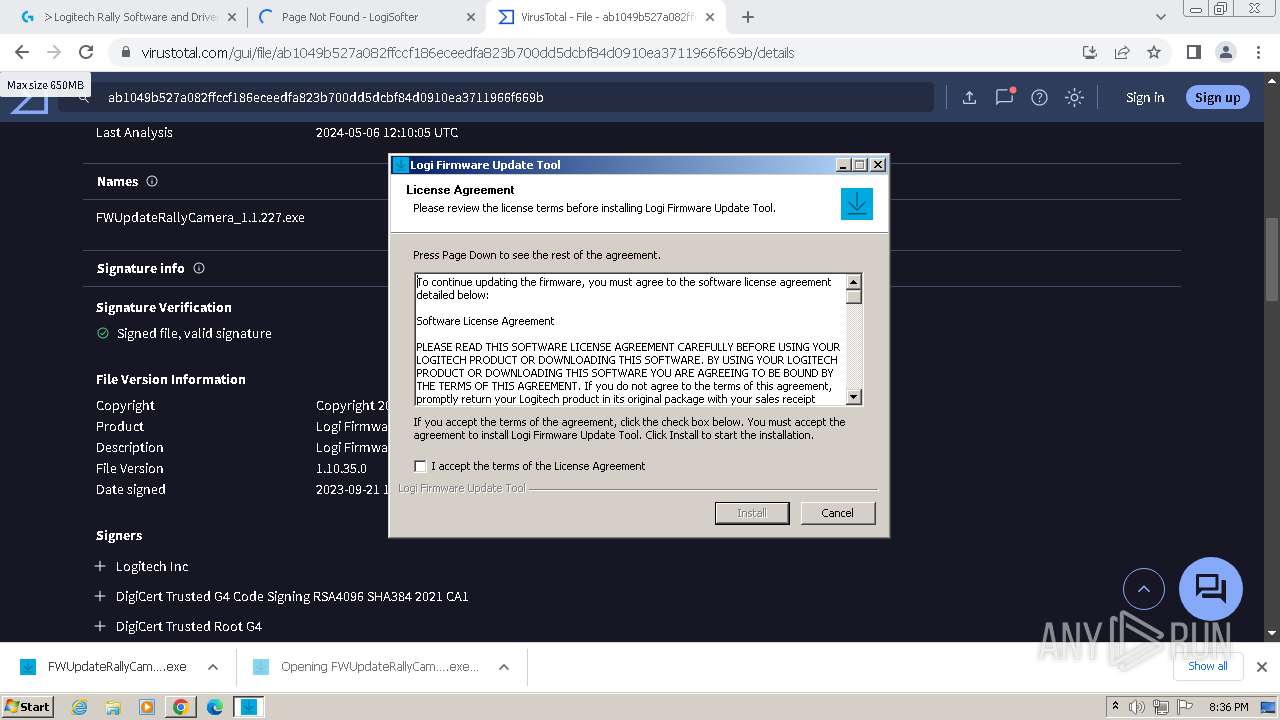Expand DigiCert Trusted Root G4 signer
Screen dimensions: 1280x720
pyautogui.click(x=100, y=626)
